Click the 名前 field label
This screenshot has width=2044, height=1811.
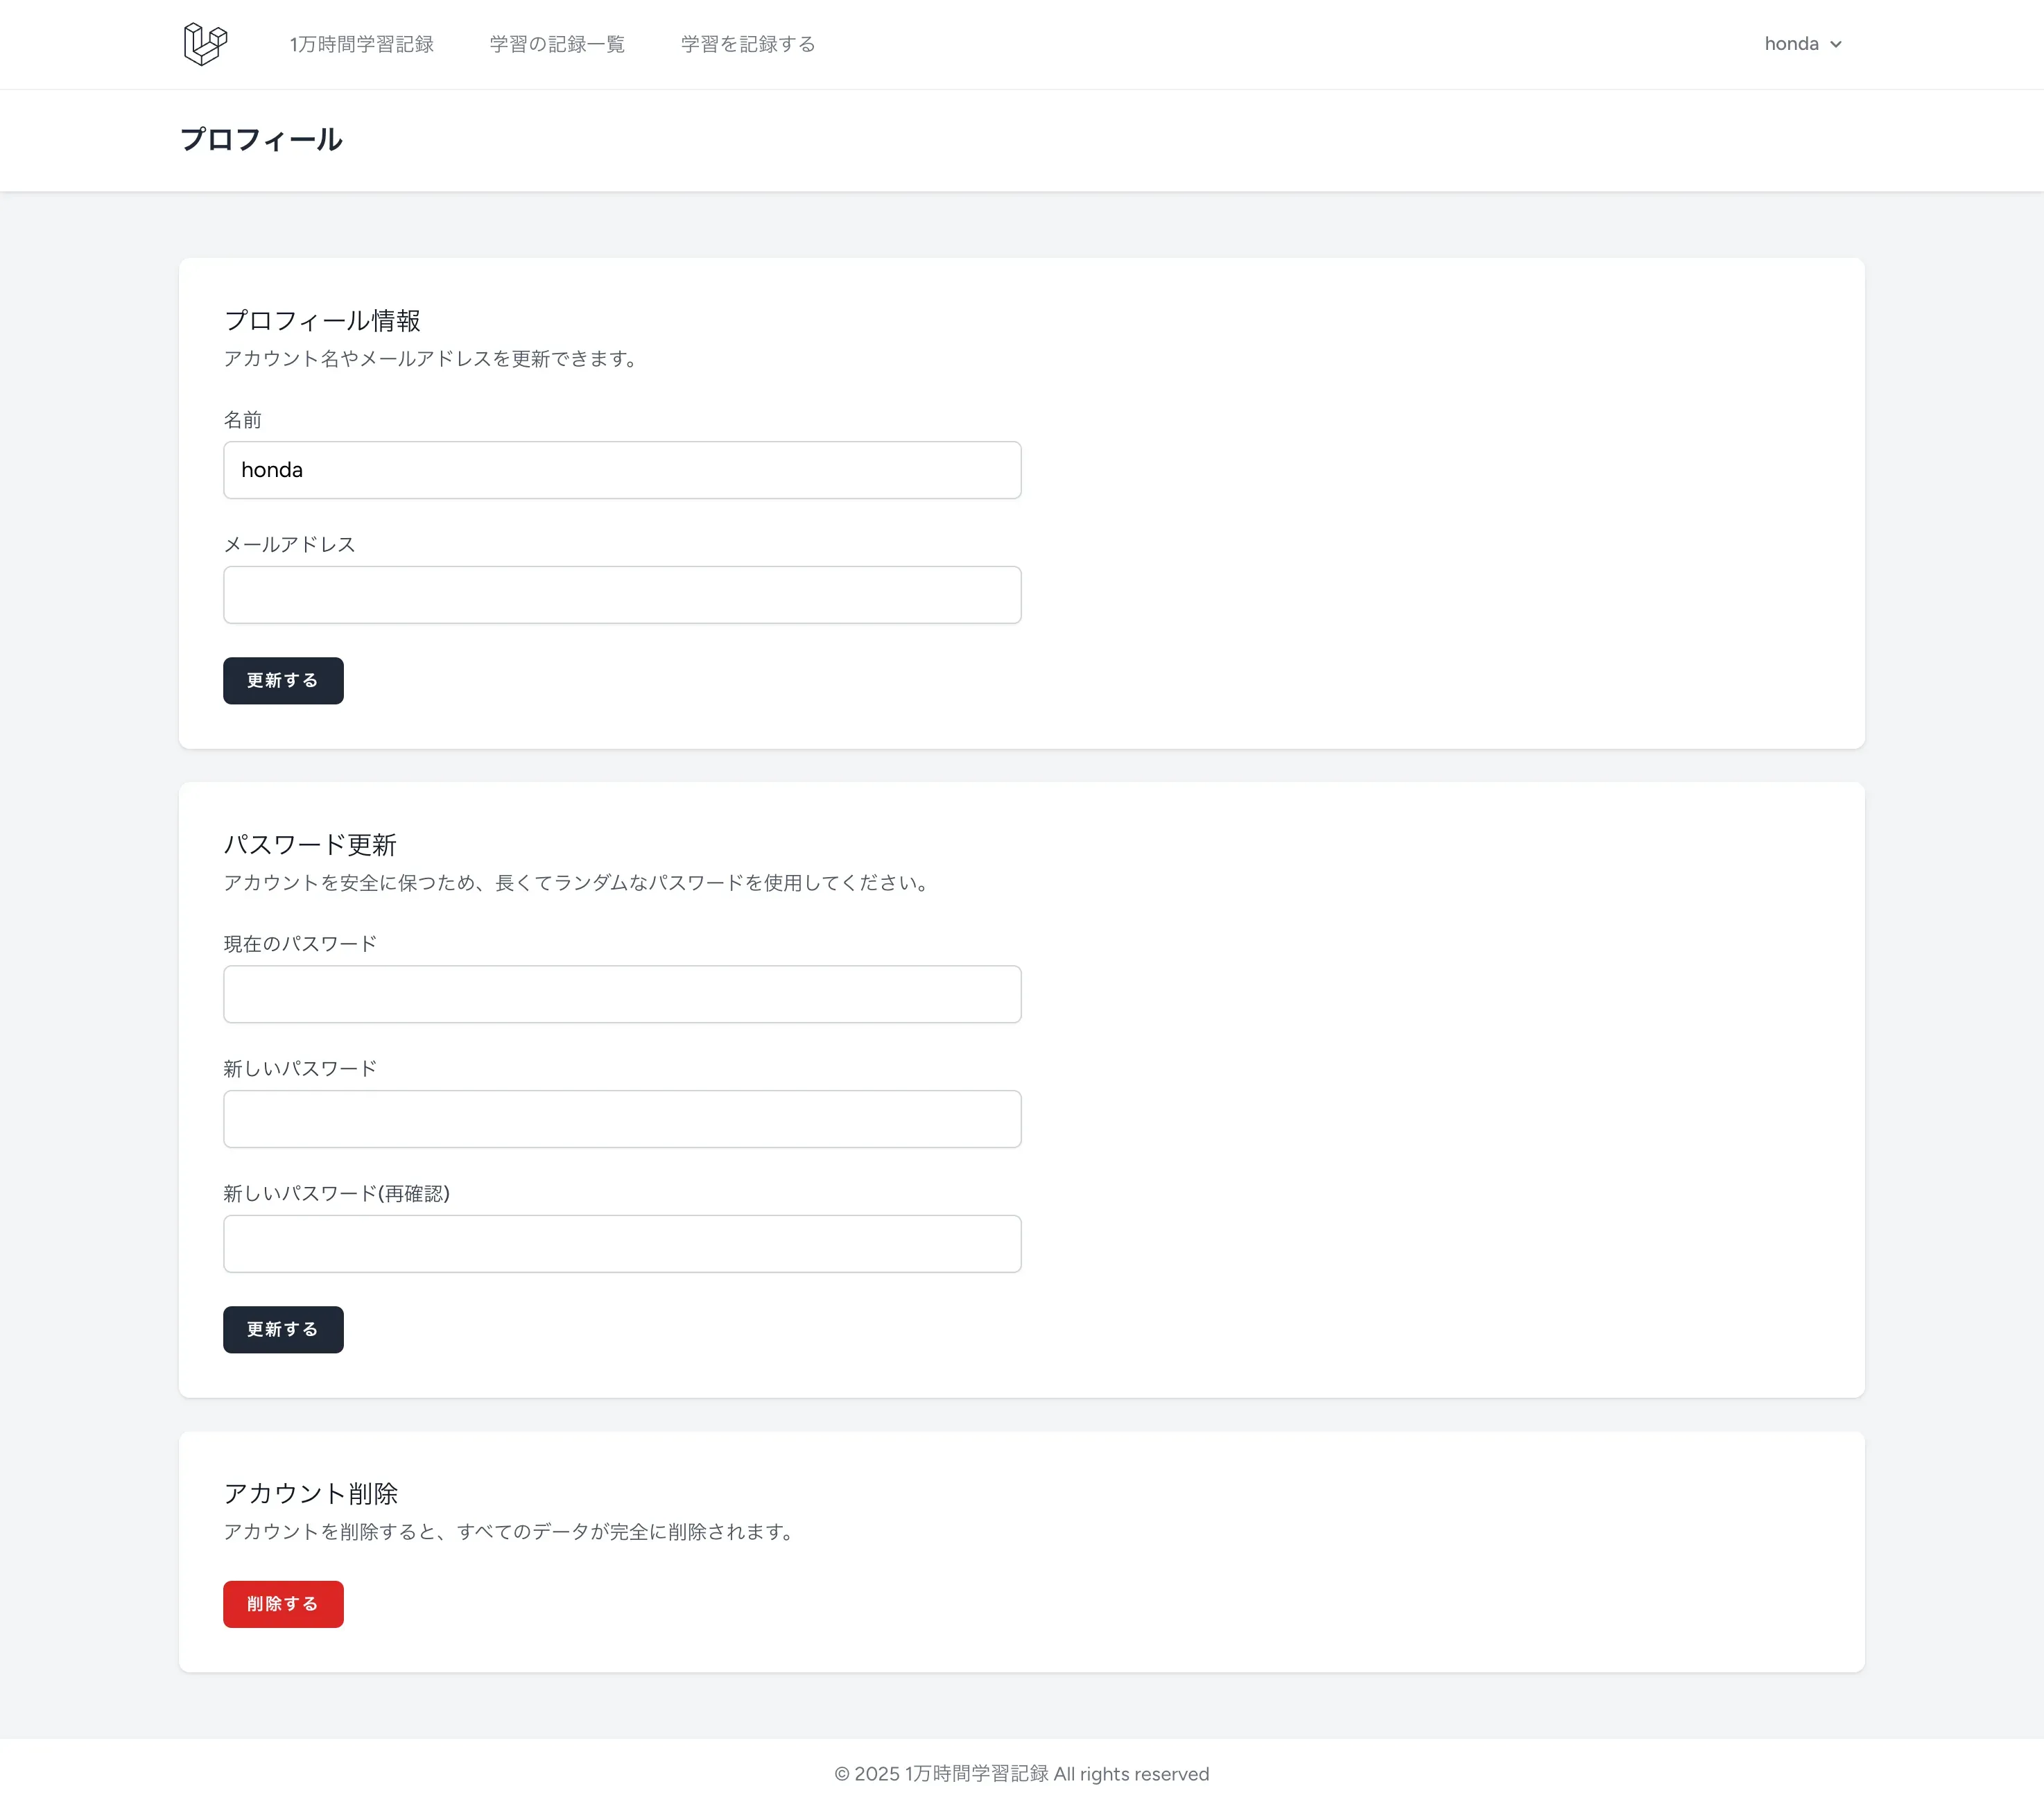click(x=242, y=420)
